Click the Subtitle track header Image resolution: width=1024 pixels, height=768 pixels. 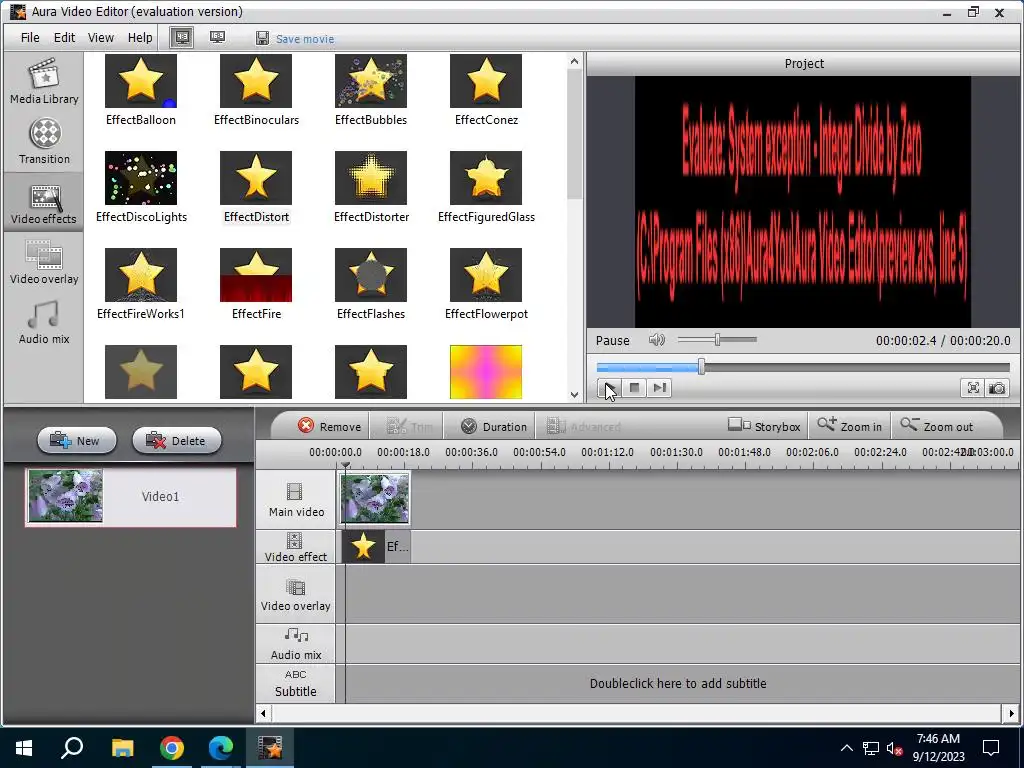tap(296, 684)
